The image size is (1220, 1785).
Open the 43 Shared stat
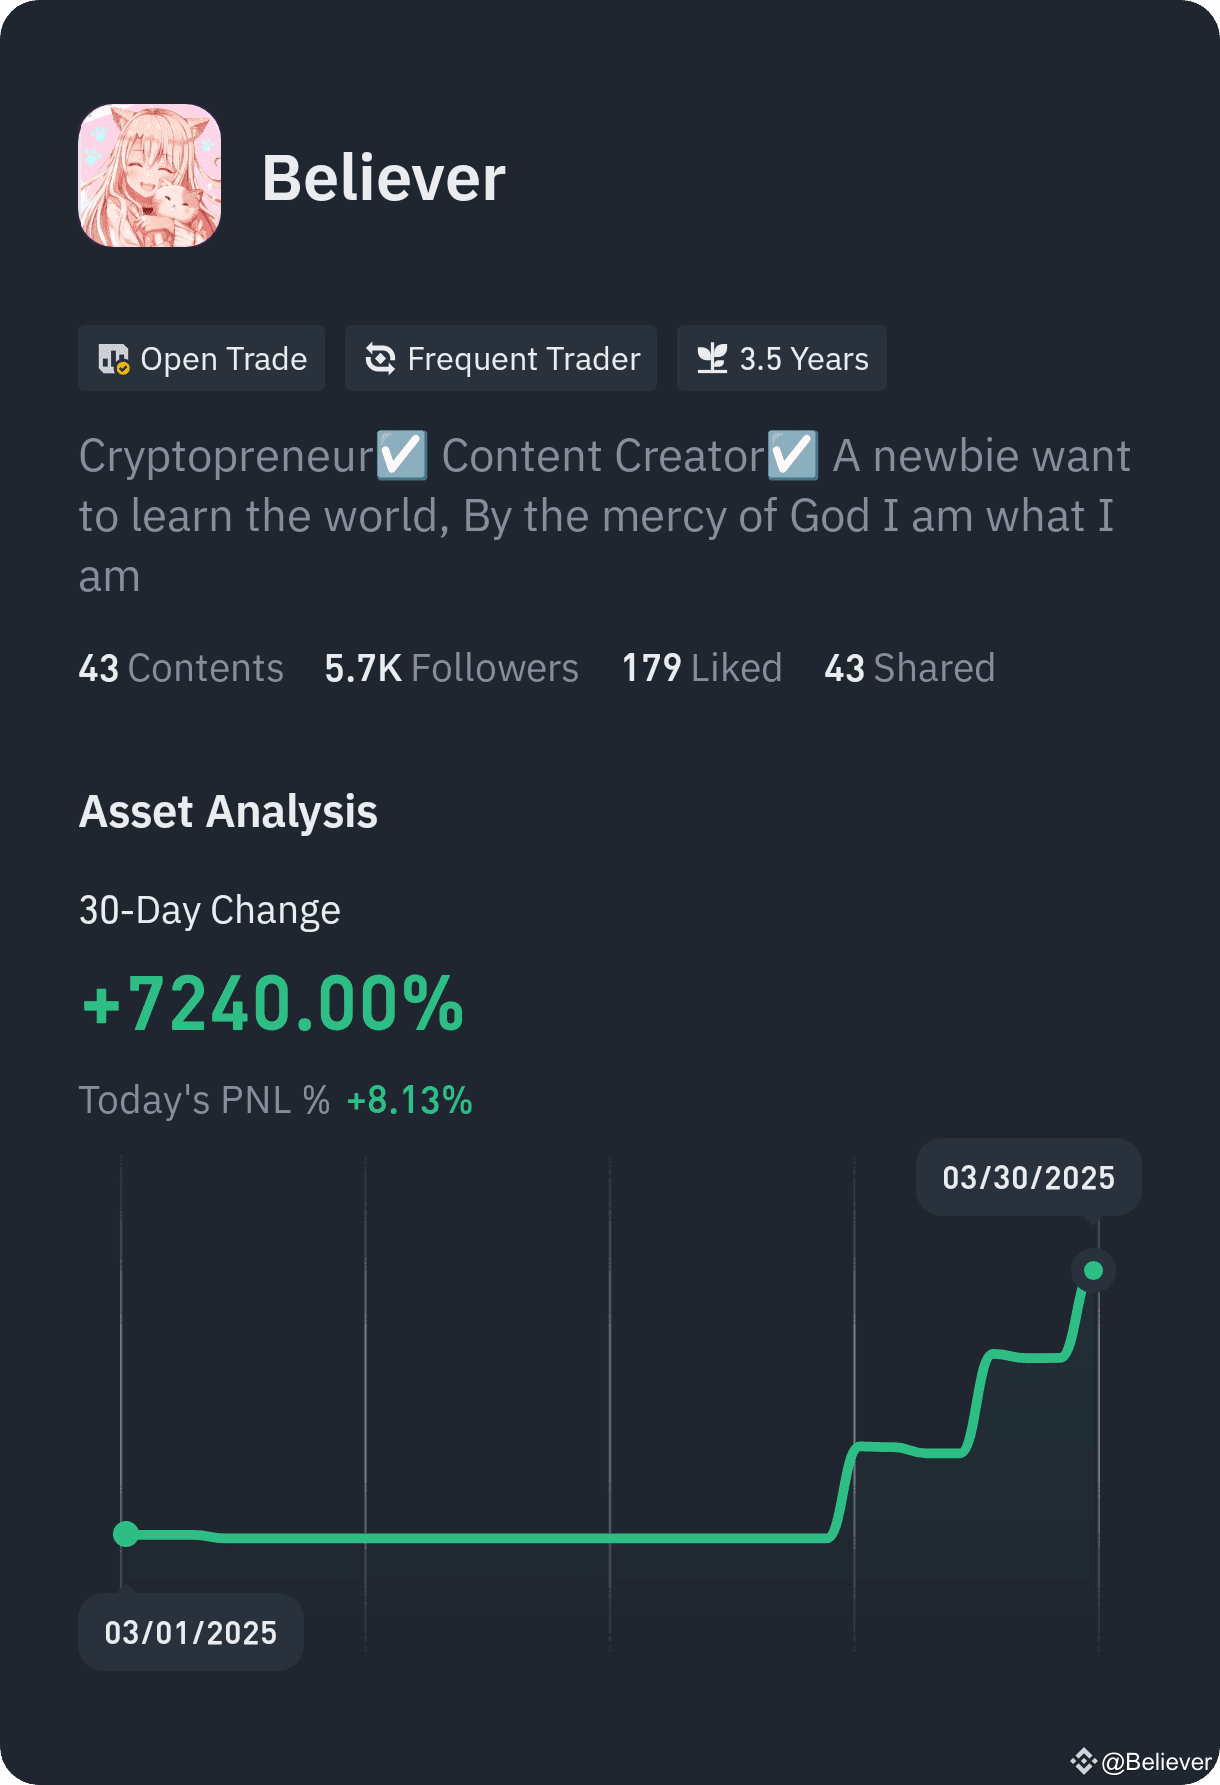(909, 668)
